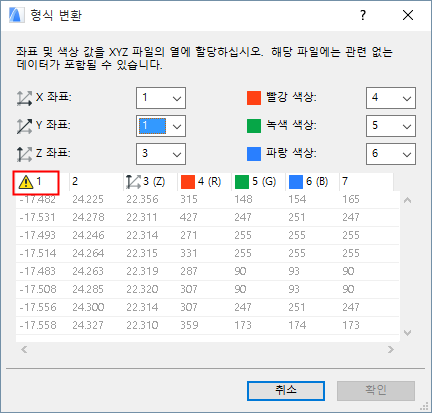This screenshot has width=432, height=413.
Task: Click the blue color swatch beside 파랑 색상
Action: click(254, 154)
